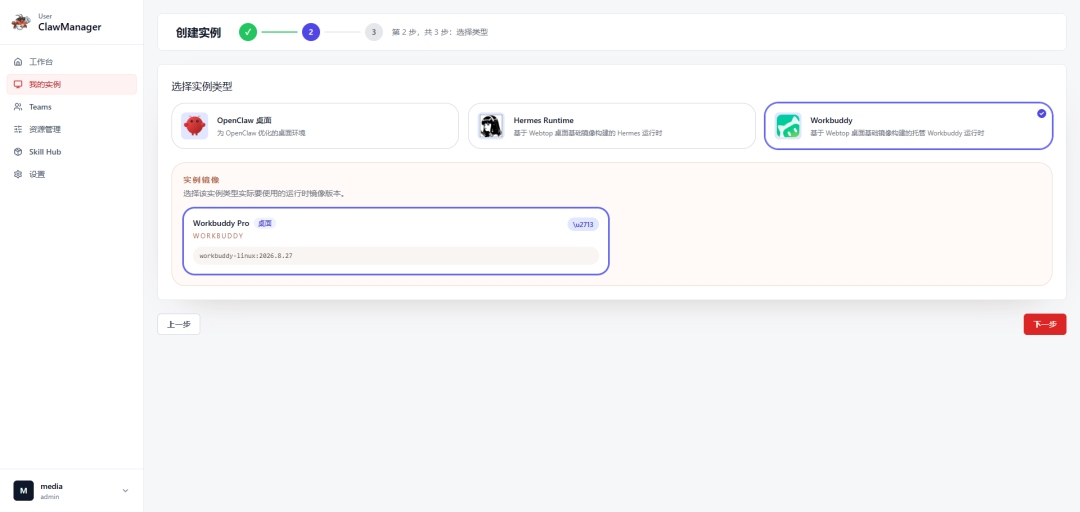1080x512 pixels.
Task: Click the selected checkmark on Workbuddy card
Action: (x=1041, y=114)
